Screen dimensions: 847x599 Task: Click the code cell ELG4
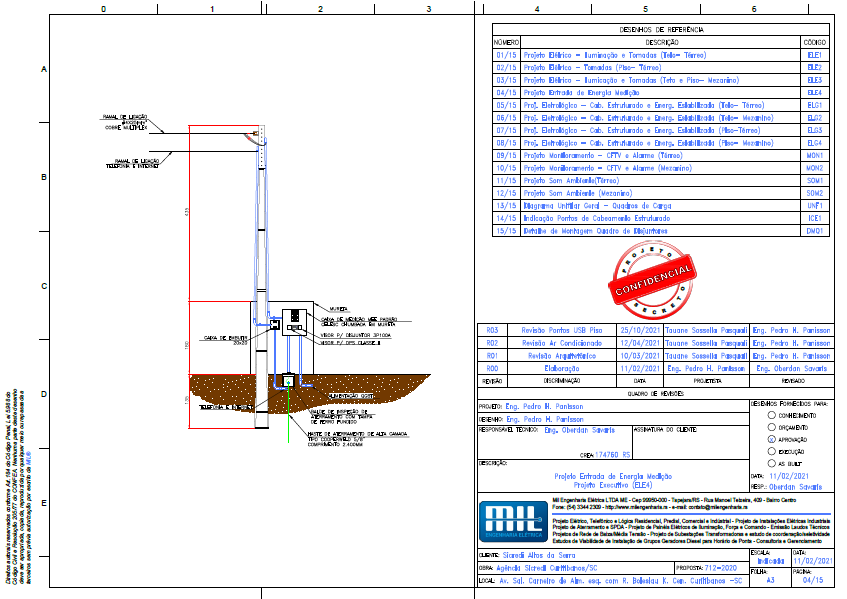(815, 143)
